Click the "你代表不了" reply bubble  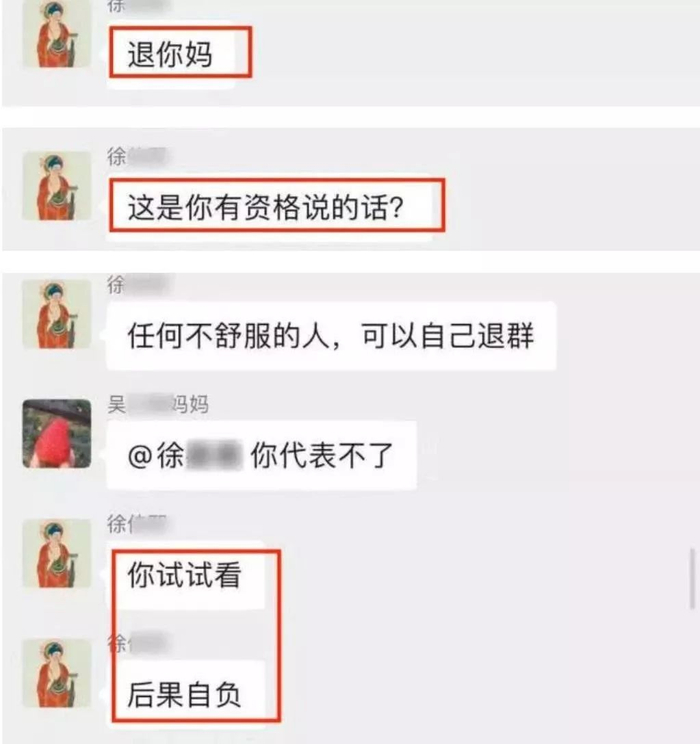(261, 455)
